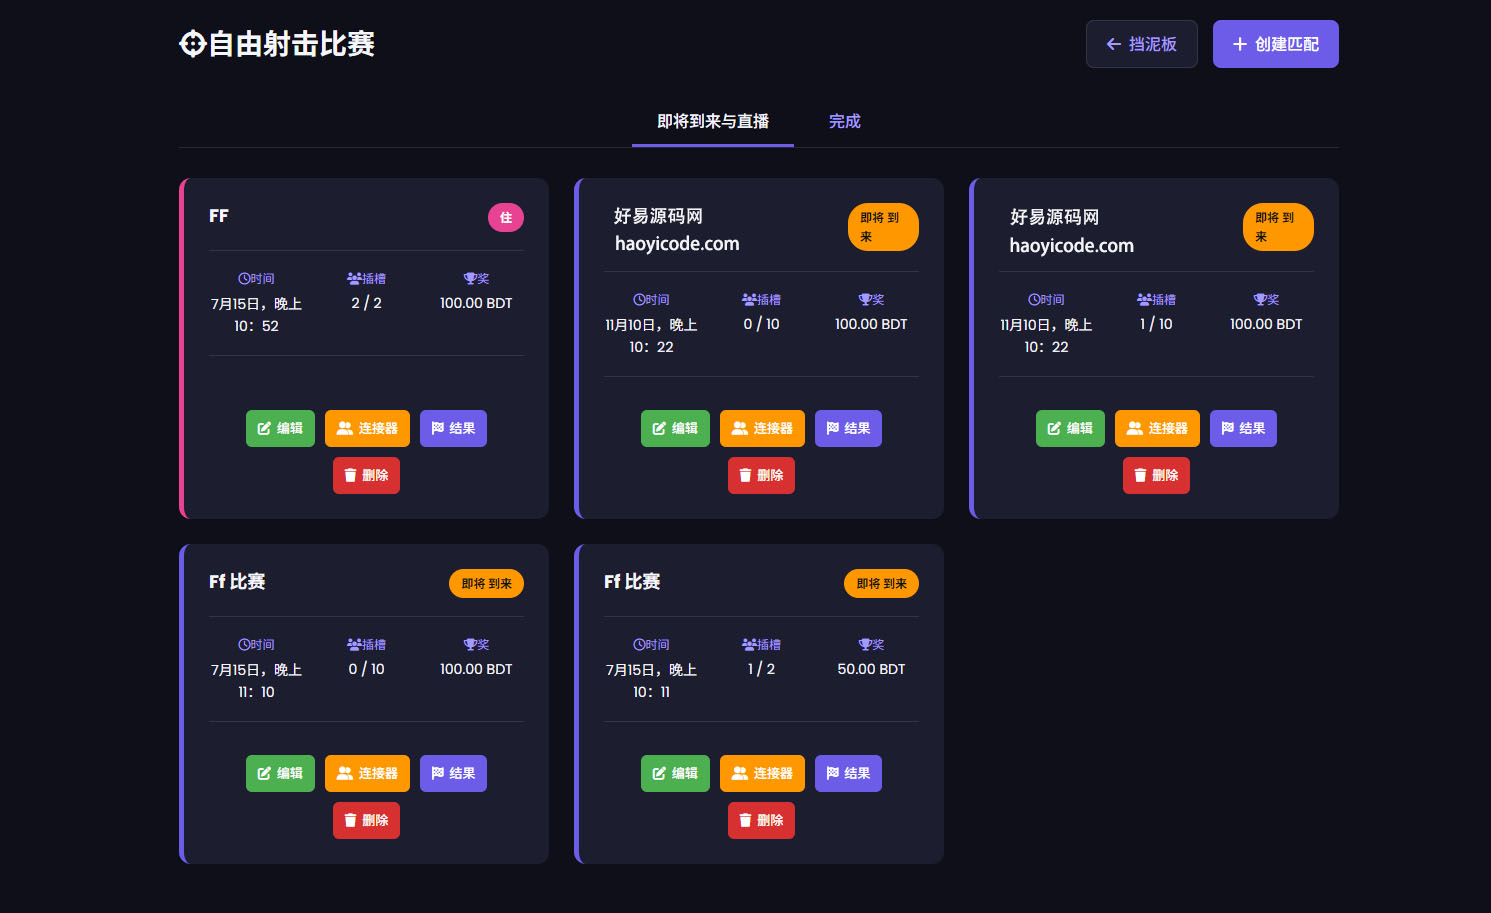The image size is (1491, 913).
Task: Click the flag icon on haoyicode card's 结果 button
Action: (832, 428)
